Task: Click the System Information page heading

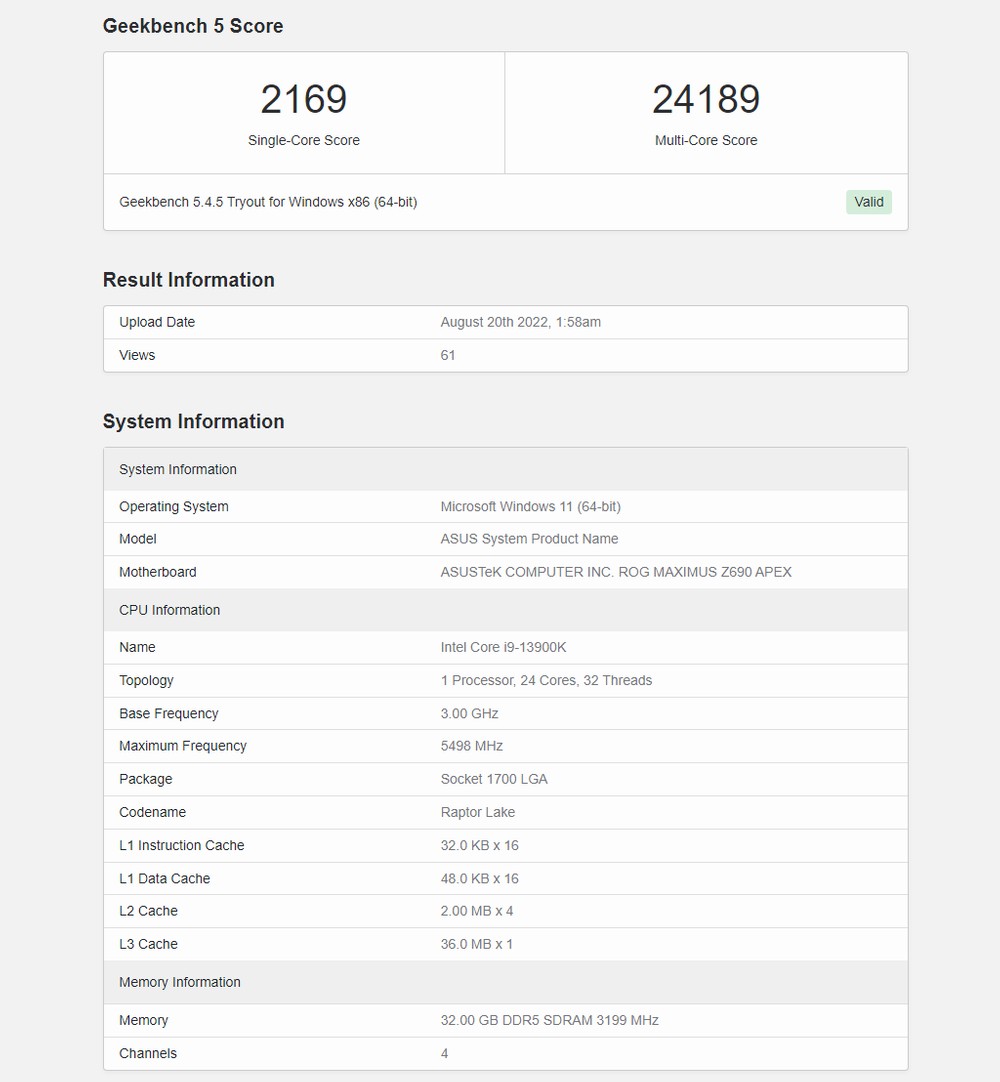Action: tap(193, 421)
